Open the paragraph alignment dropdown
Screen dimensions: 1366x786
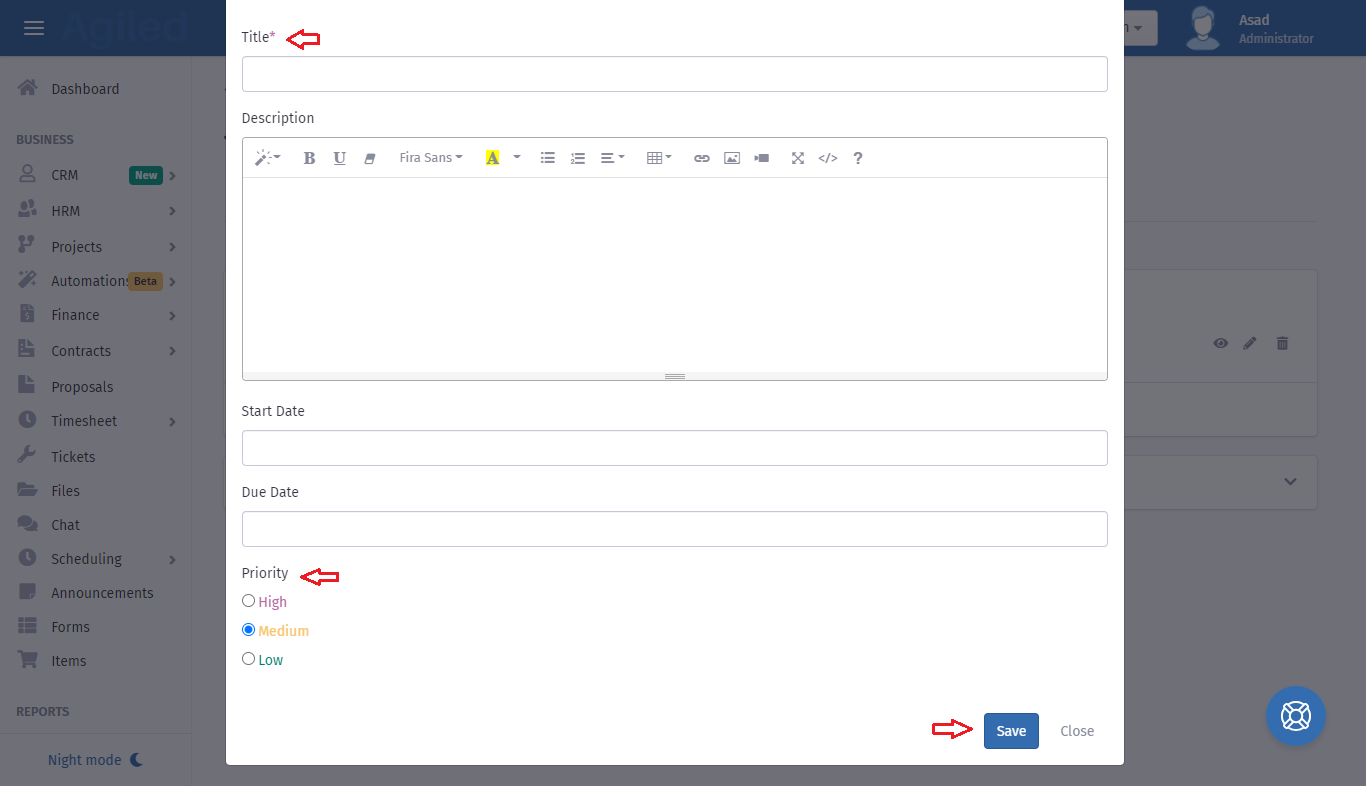pyautogui.click(x=612, y=158)
